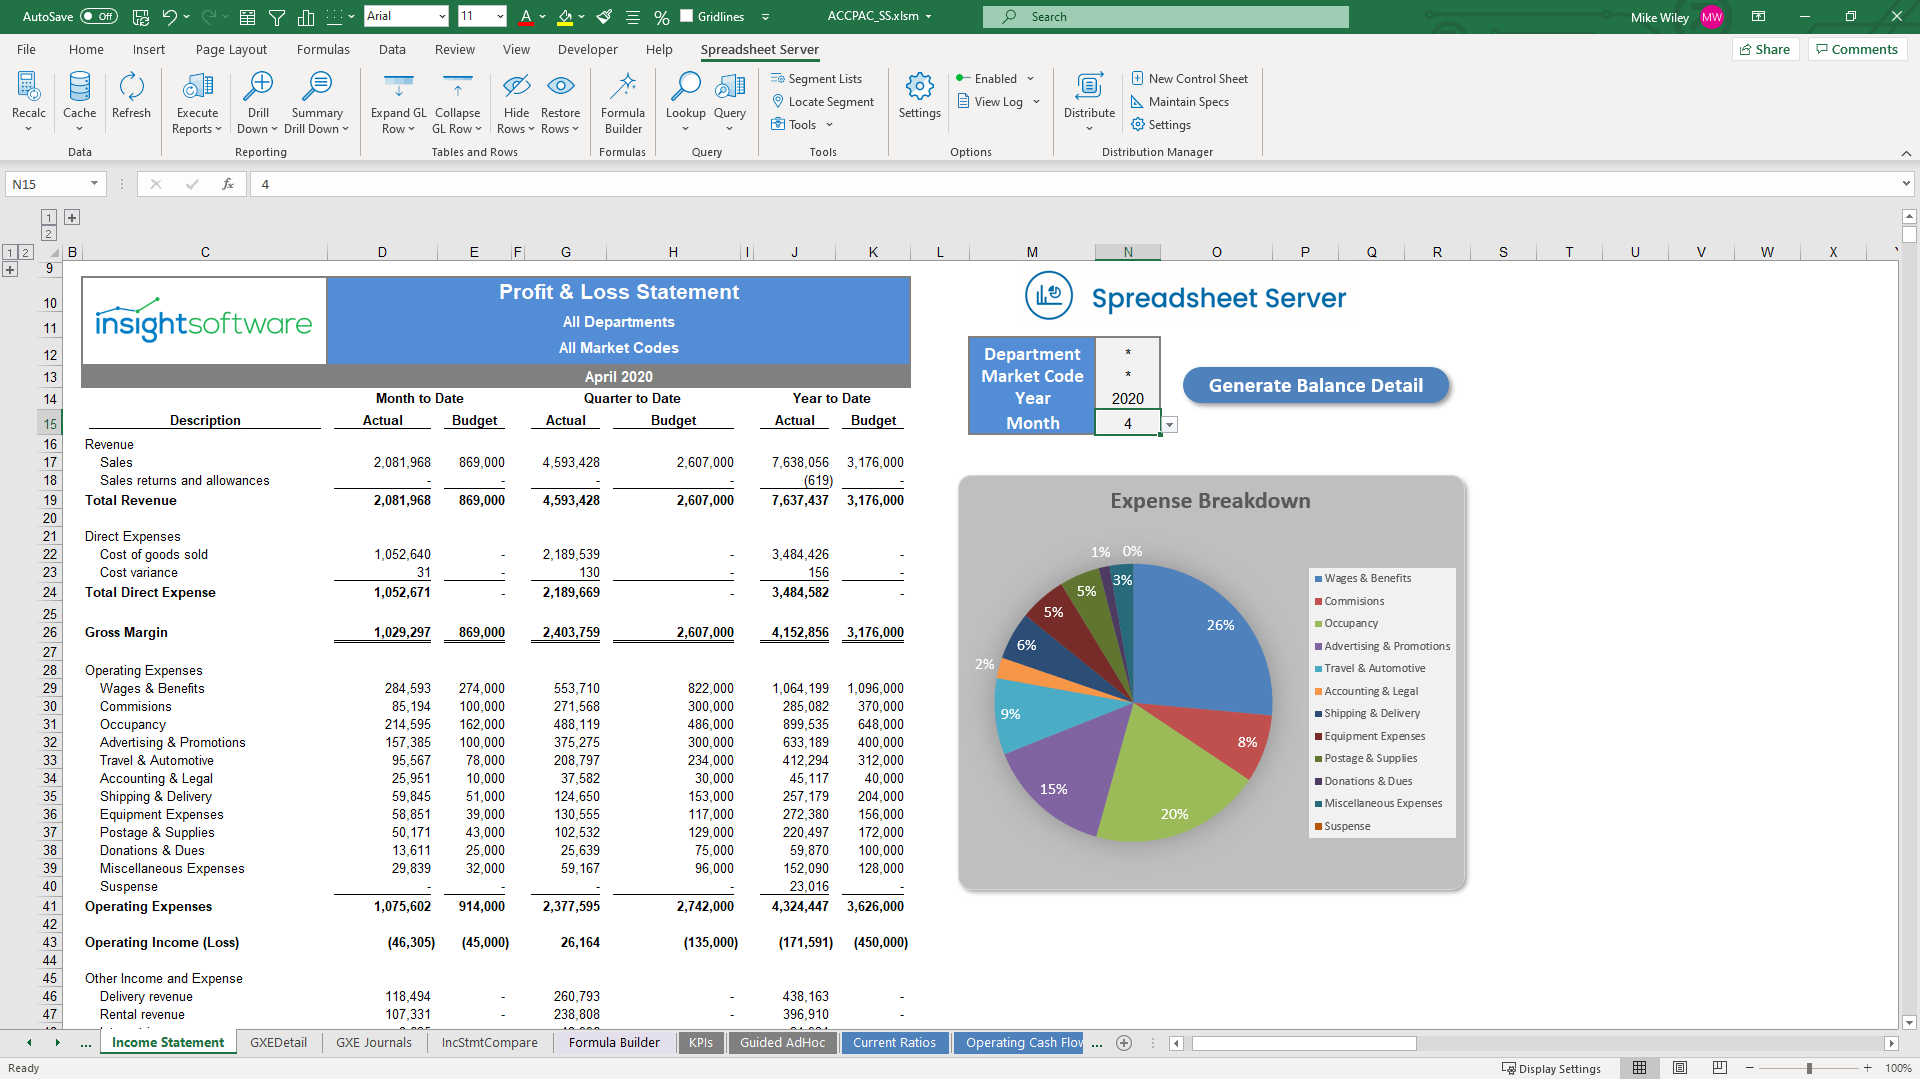Add a new sheet
The width and height of the screenshot is (1920, 1080).
point(1124,1043)
